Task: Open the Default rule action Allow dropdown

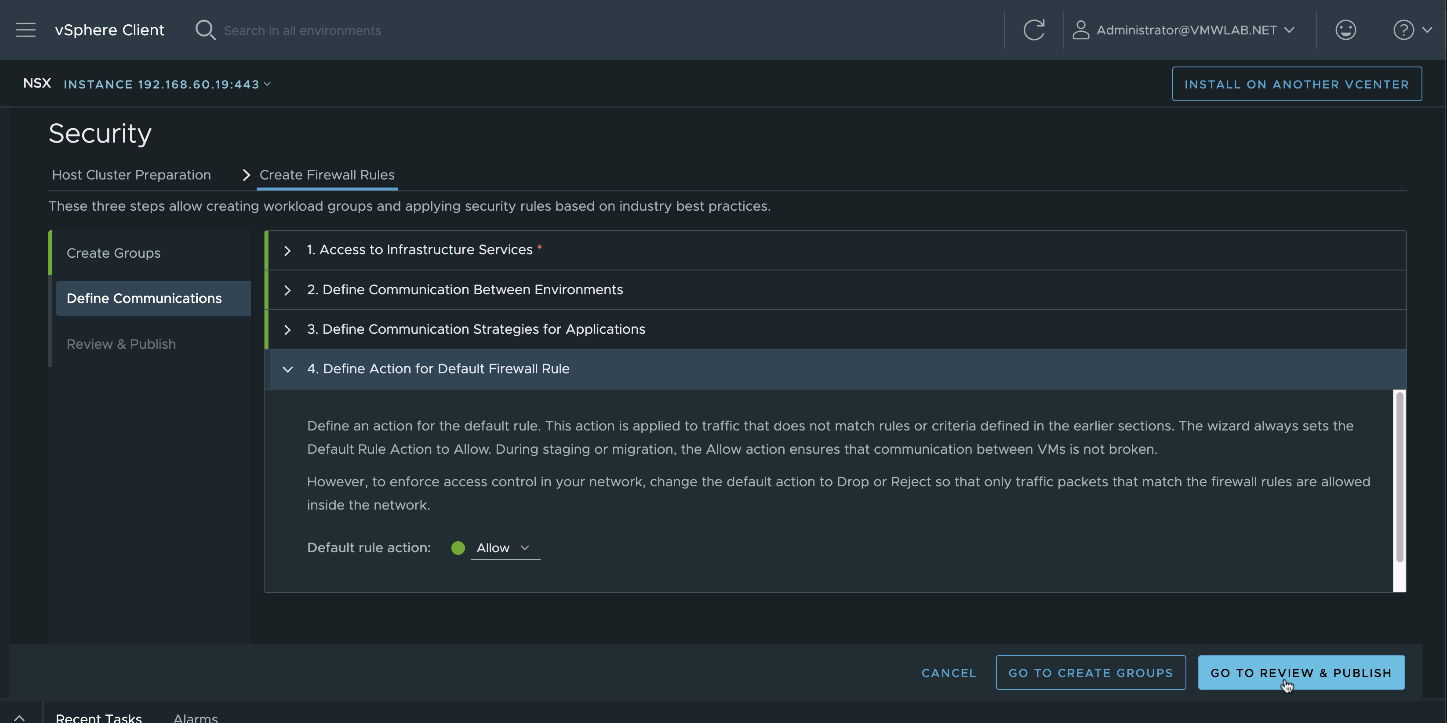Action: point(505,548)
